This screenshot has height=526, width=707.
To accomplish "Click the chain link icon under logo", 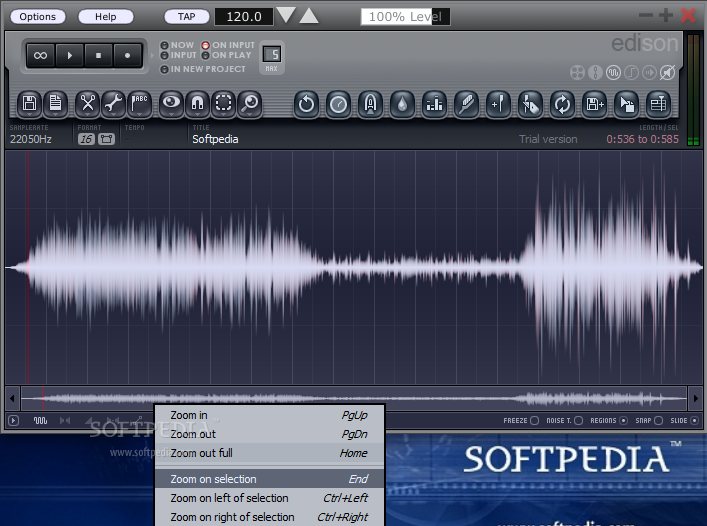I will coord(596,73).
